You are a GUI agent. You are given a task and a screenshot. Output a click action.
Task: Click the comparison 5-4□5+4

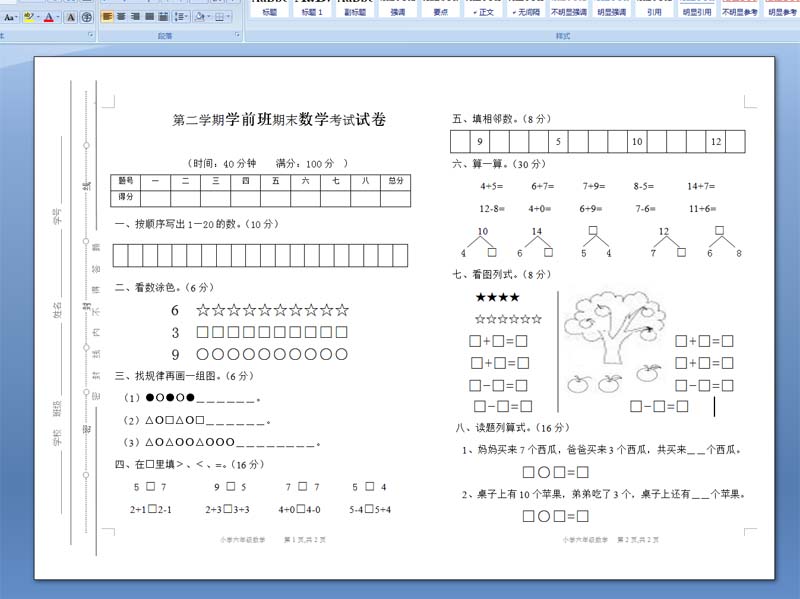(x=370, y=509)
